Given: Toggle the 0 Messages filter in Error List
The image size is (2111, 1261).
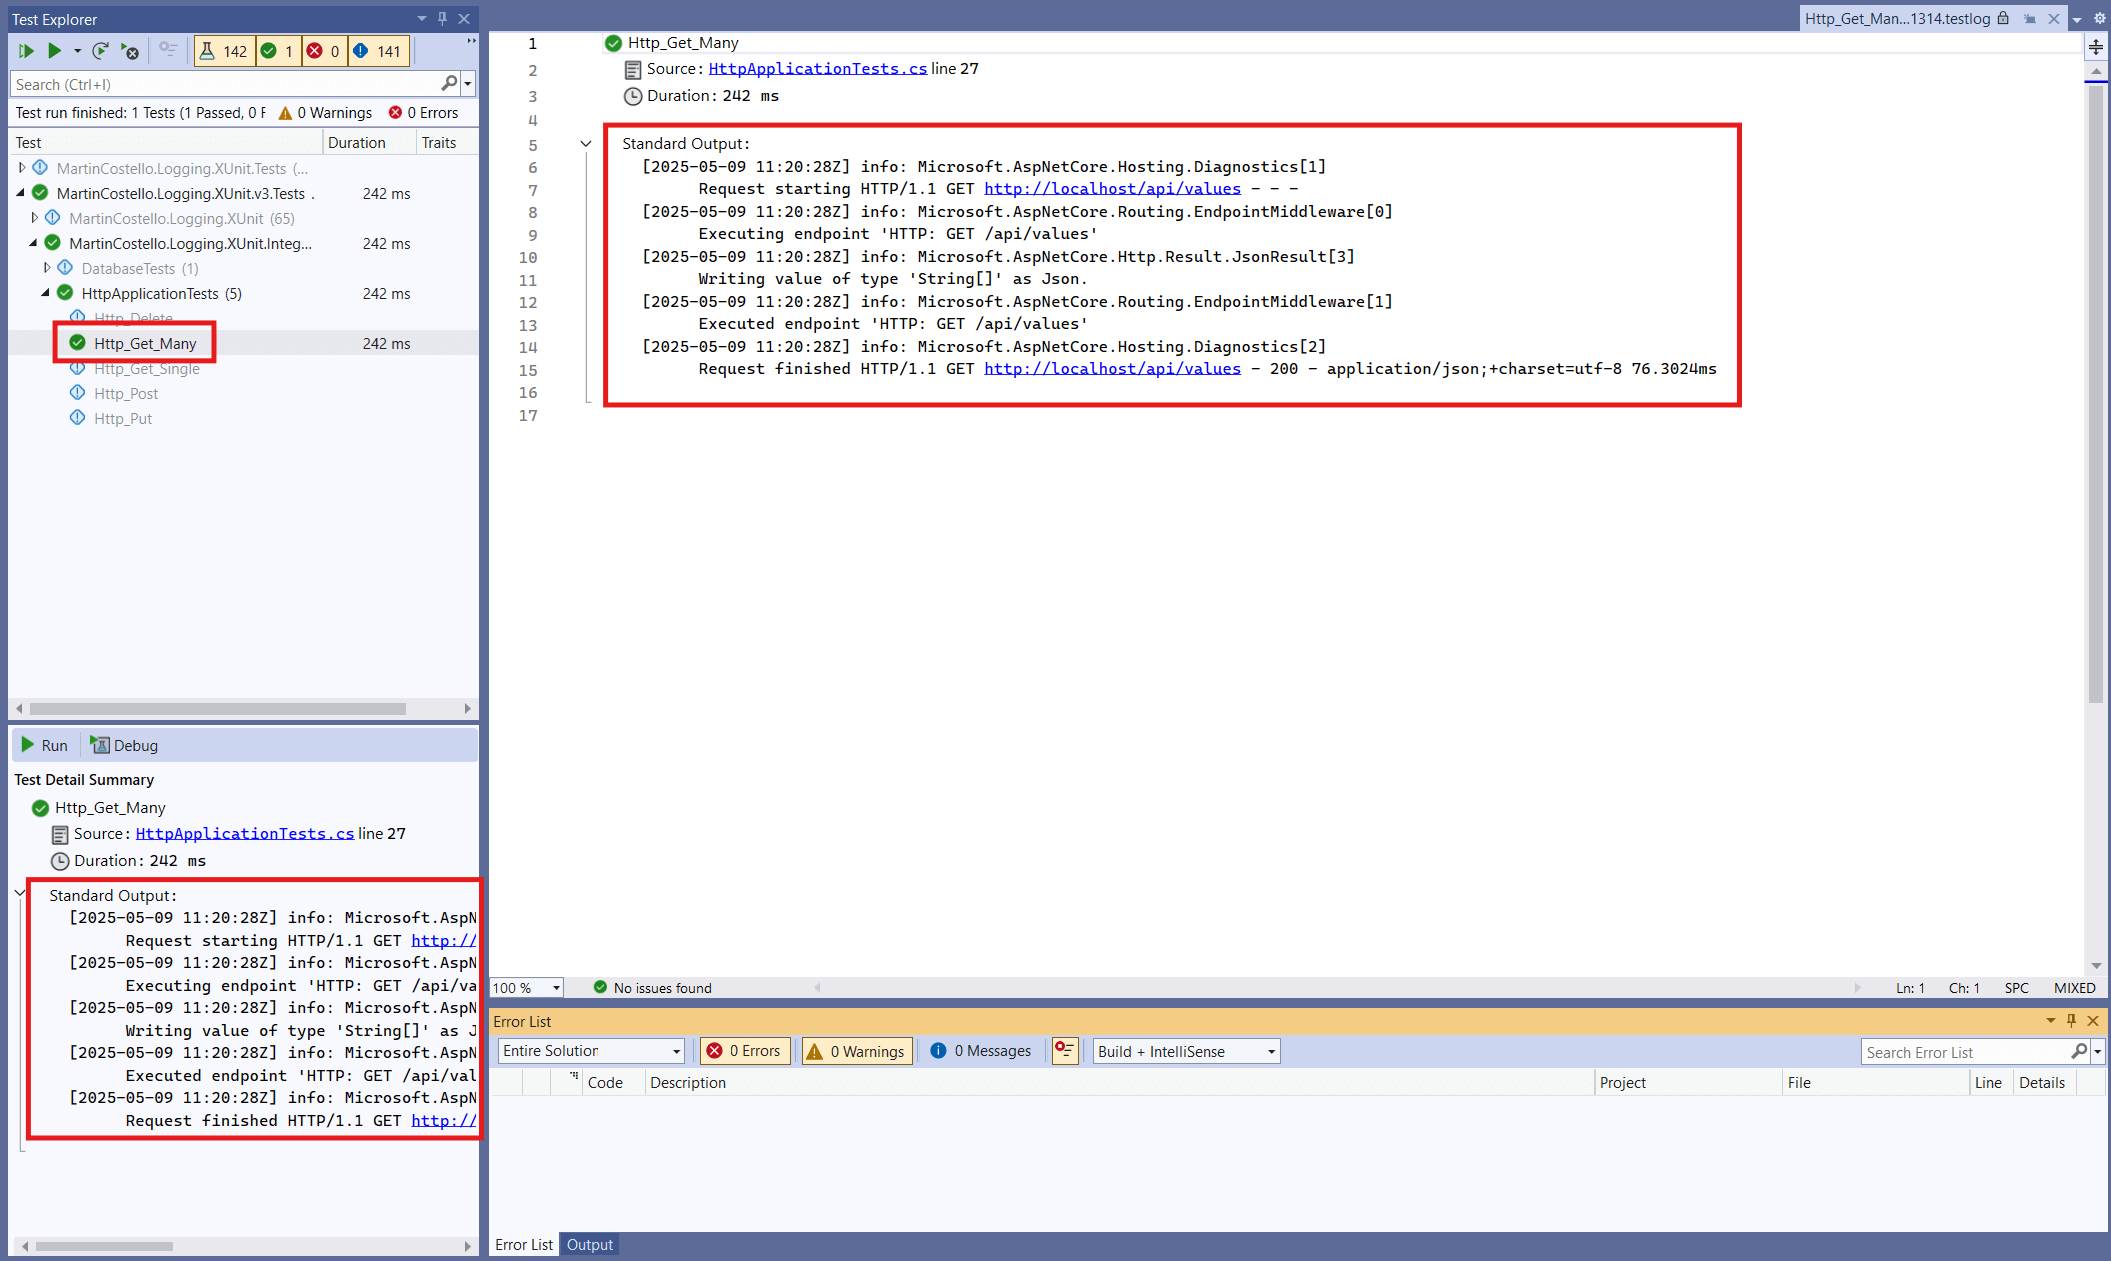Looking at the screenshot, I should (980, 1051).
